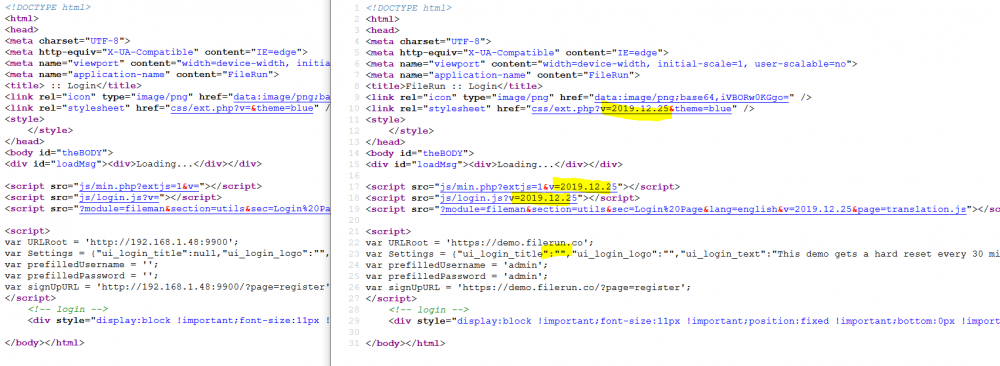Click left pane Settings "ui_login_title":null line
The height and width of the screenshot is (366, 1000).
click(x=168, y=254)
